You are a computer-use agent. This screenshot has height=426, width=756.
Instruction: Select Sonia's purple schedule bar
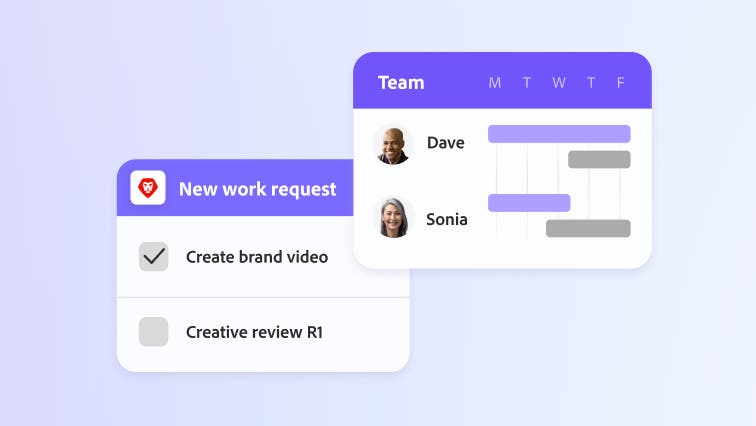[x=528, y=203]
